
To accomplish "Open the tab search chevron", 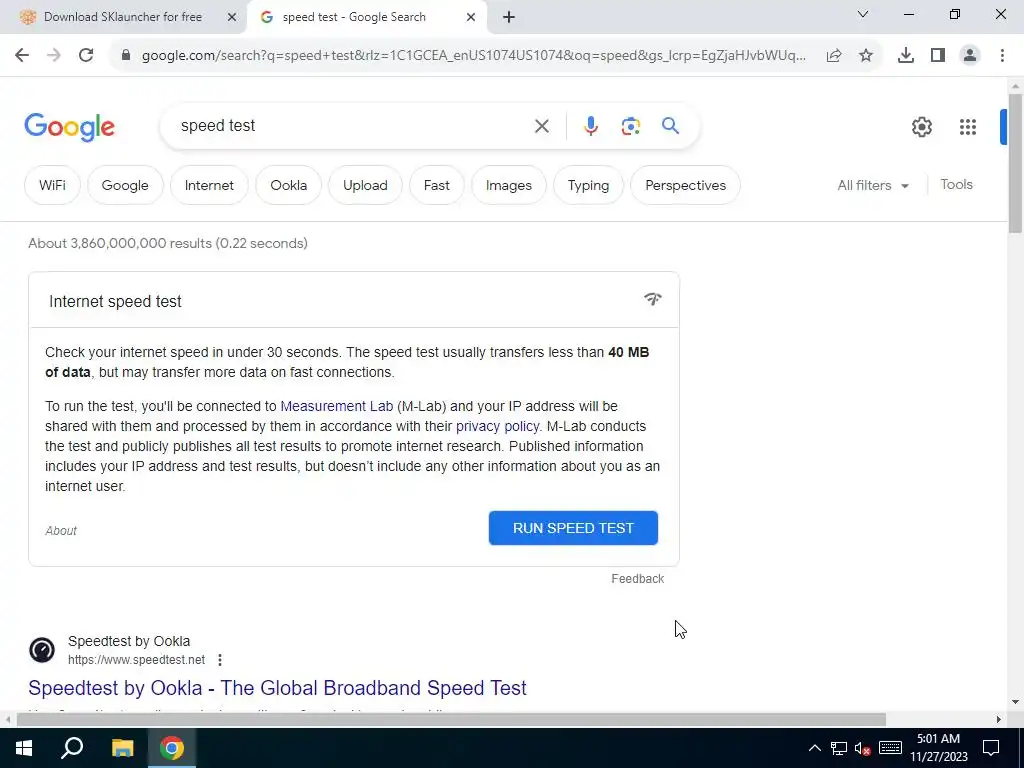I will coord(863,14).
